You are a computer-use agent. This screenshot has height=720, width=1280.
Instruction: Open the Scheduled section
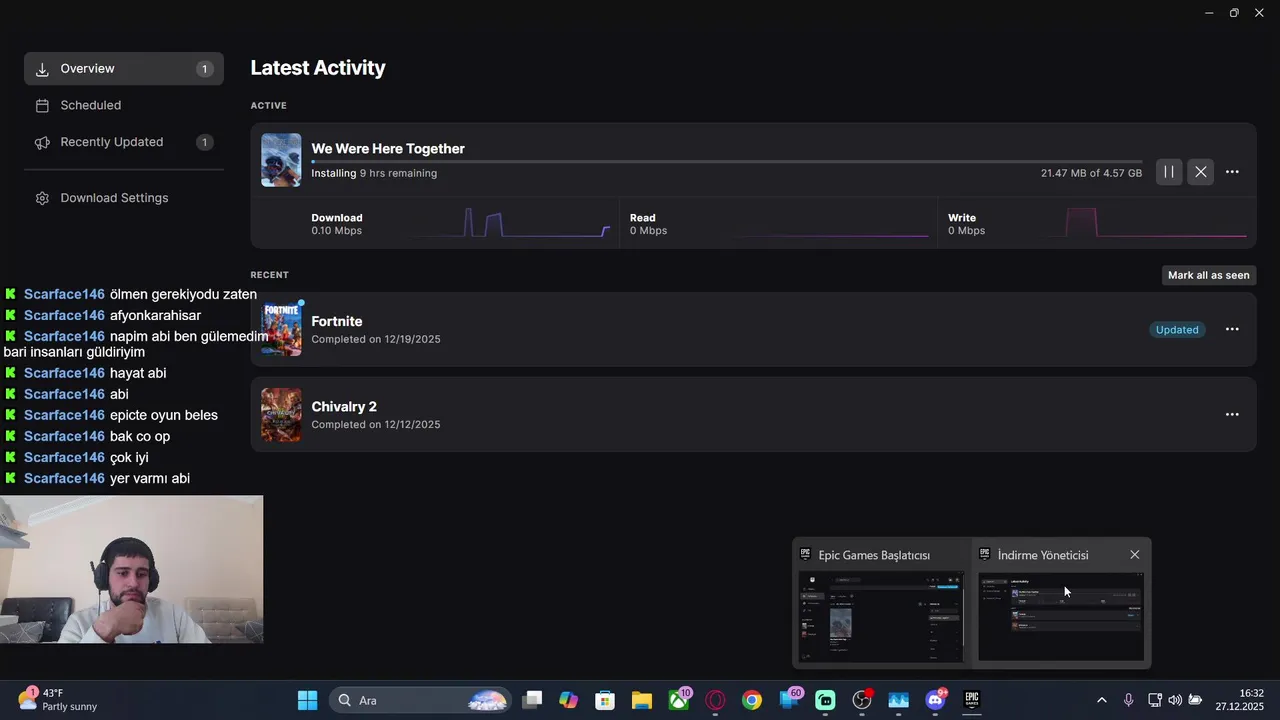coord(124,105)
